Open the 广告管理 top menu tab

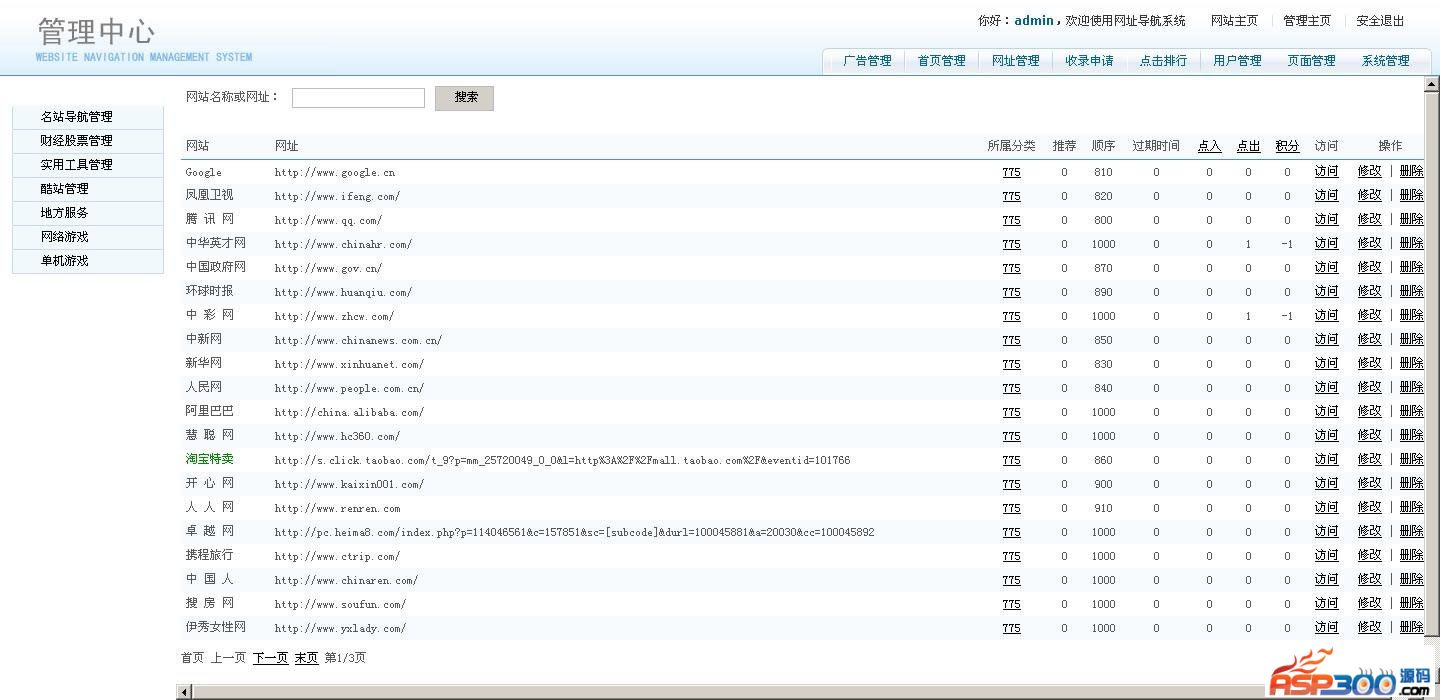point(866,61)
